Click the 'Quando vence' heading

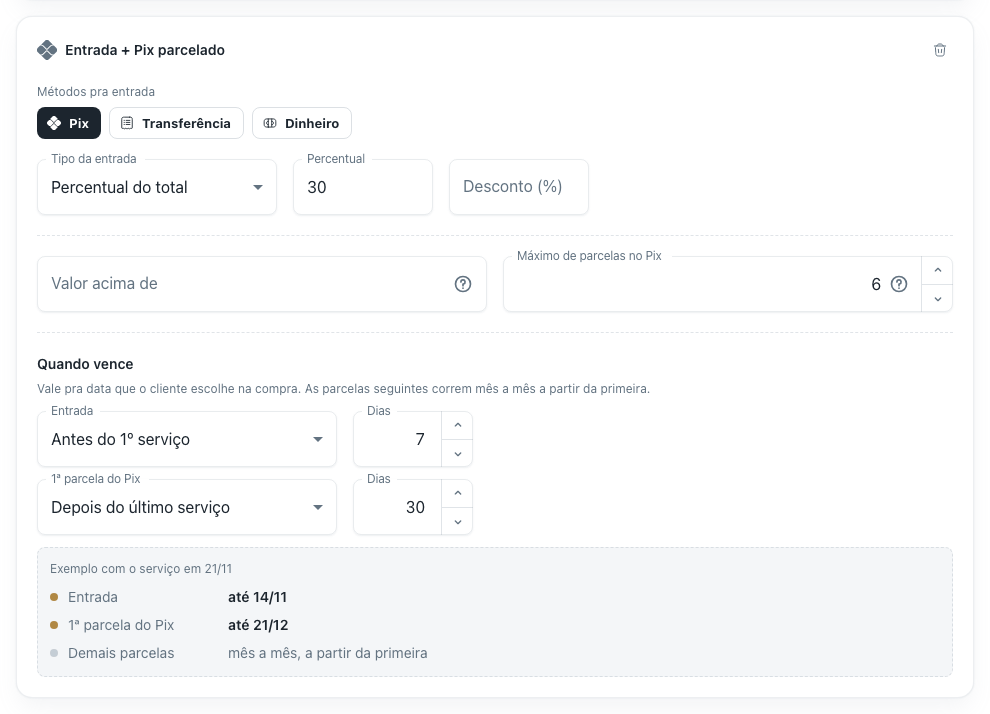tap(85, 364)
